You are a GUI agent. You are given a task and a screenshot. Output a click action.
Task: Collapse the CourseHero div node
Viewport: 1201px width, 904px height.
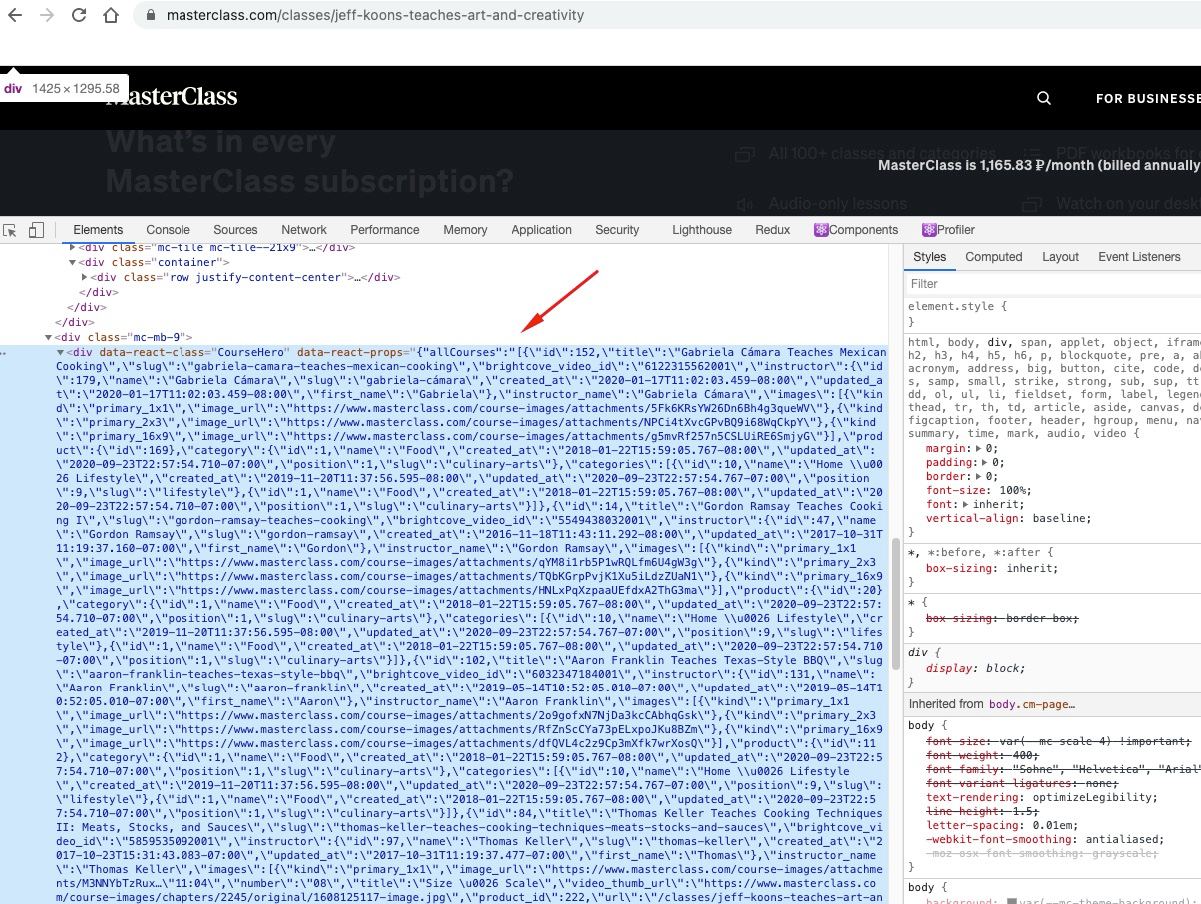(x=60, y=353)
